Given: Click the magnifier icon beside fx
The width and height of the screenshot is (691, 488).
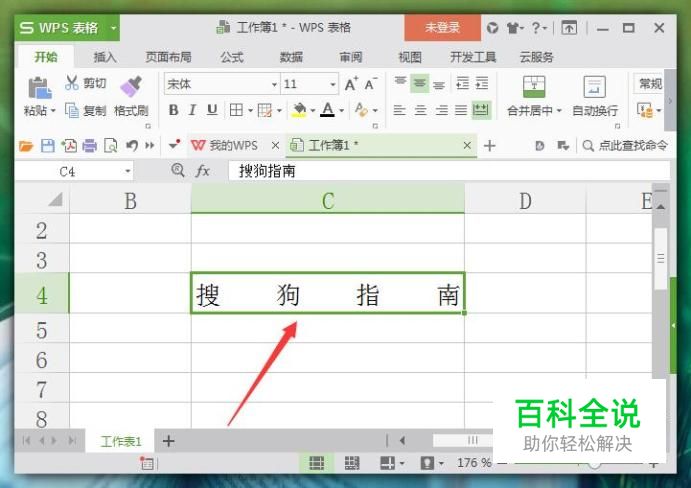Looking at the screenshot, I should pyautogui.click(x=178, y=170).
